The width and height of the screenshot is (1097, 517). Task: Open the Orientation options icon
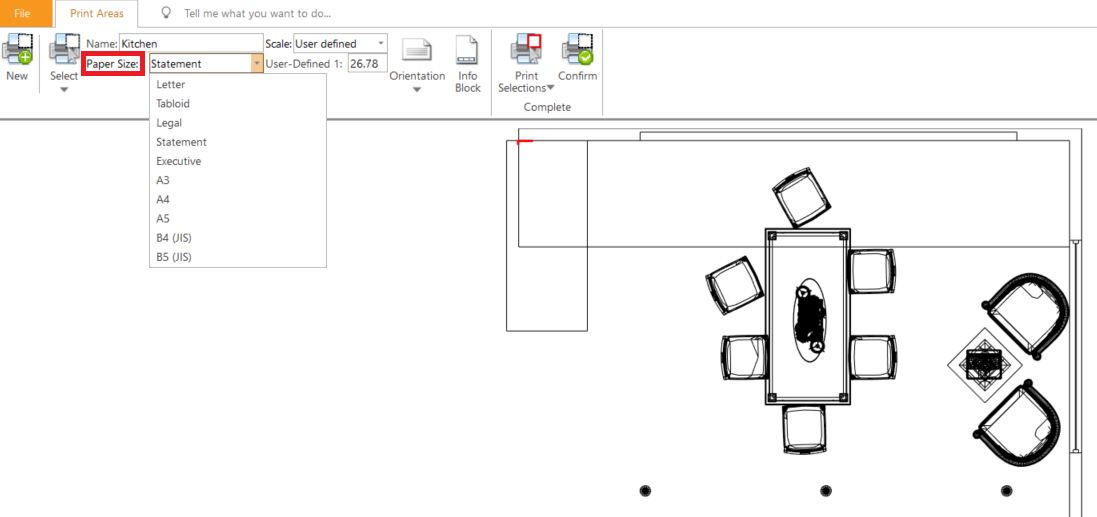coord(417,51)
